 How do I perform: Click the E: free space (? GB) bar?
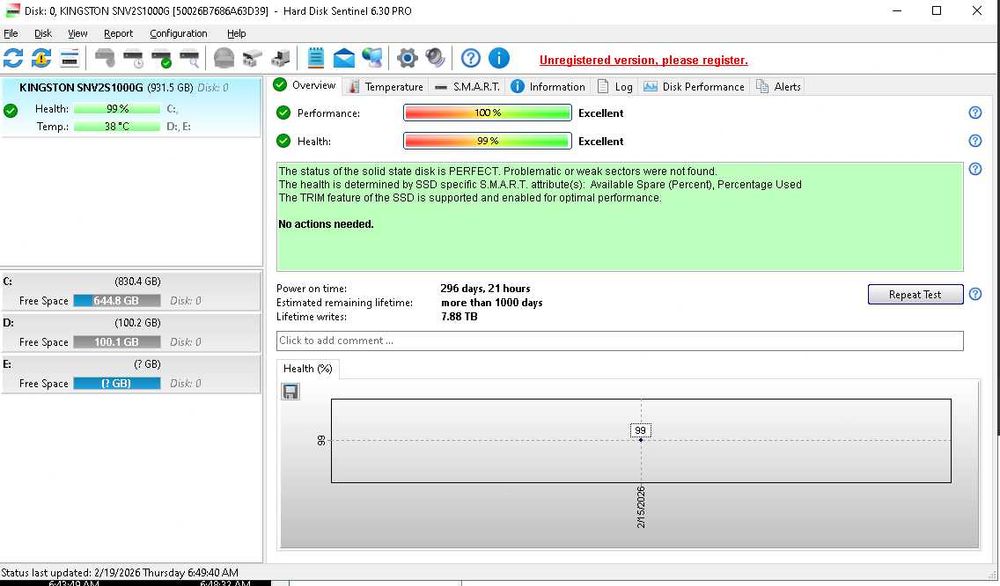click(x=117, y=383)
